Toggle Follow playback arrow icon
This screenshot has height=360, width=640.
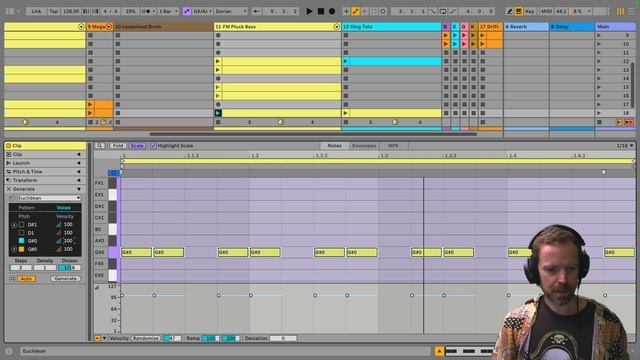point(256,11)
